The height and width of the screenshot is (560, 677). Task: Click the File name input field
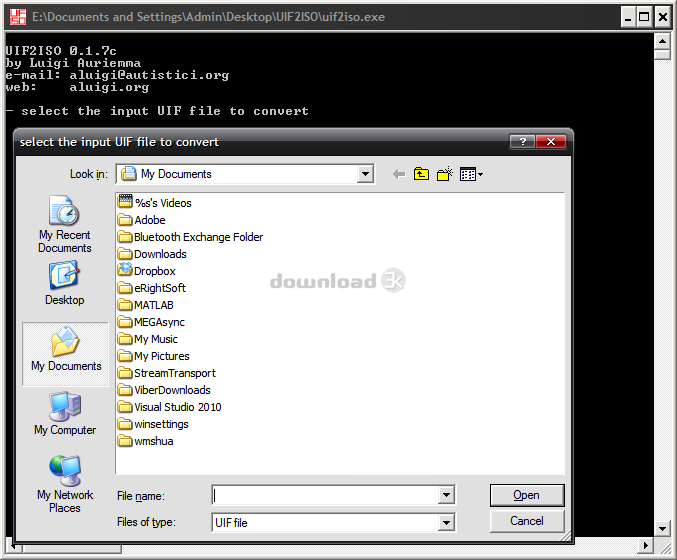pyautogui.click(x=325, y=495)
